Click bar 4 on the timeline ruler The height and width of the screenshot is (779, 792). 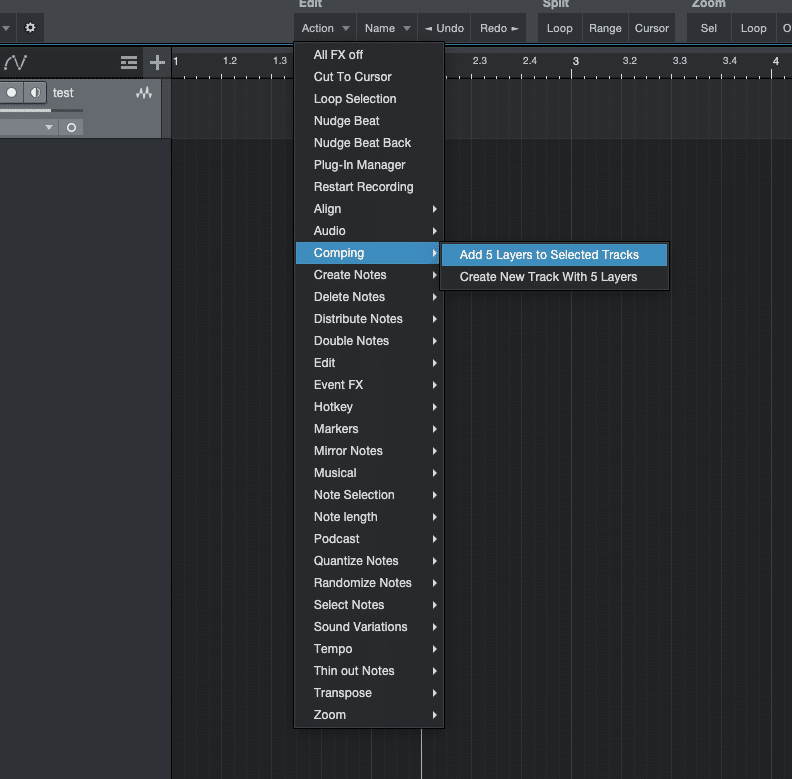point(775,62)
